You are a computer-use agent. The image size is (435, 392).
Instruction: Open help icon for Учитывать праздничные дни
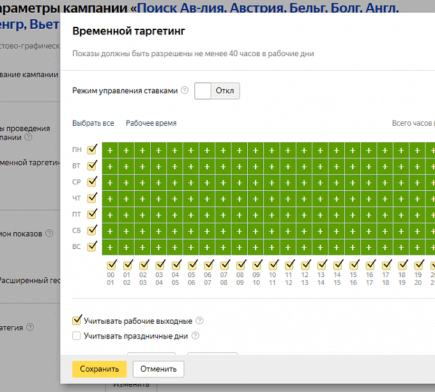point(196,335)
